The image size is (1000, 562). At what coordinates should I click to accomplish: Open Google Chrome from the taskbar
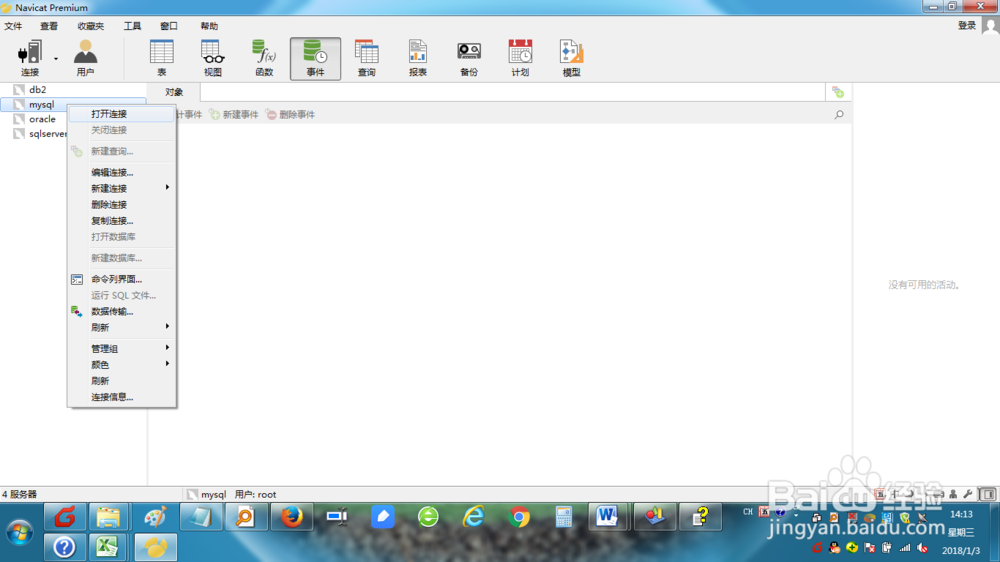[519, 517]
